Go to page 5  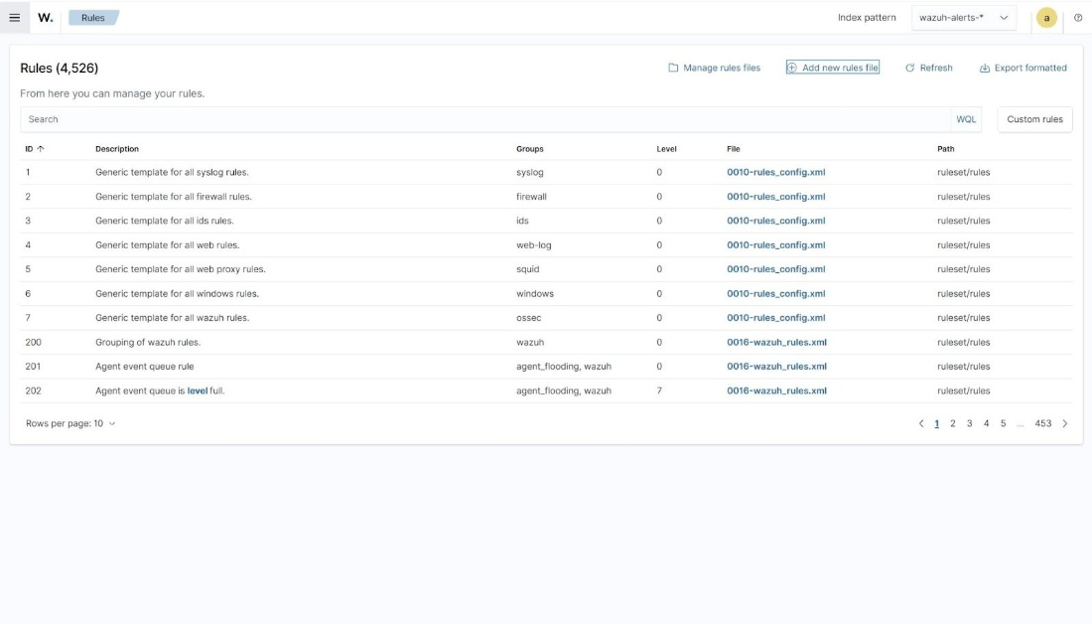click(x=1003, y=423)
